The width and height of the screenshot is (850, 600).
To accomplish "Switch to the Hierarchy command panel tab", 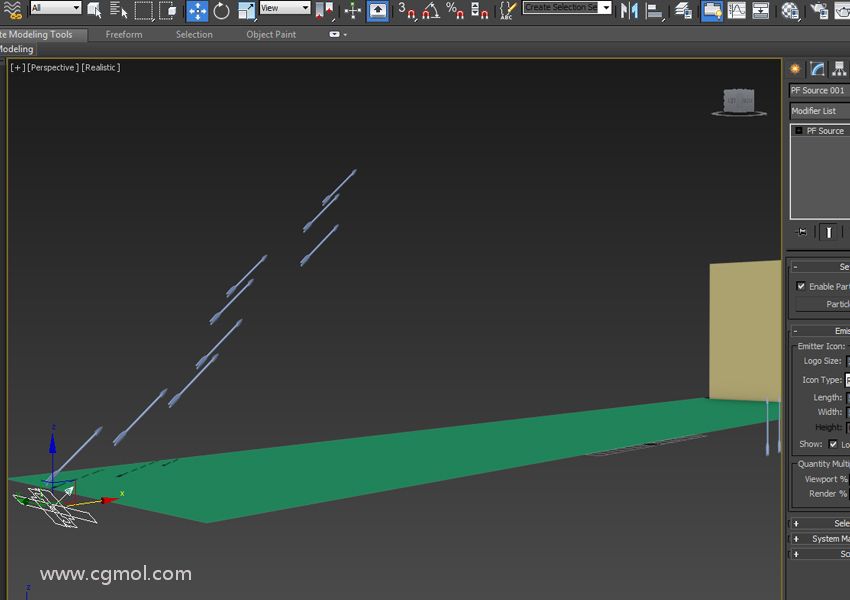I will 839,69.
